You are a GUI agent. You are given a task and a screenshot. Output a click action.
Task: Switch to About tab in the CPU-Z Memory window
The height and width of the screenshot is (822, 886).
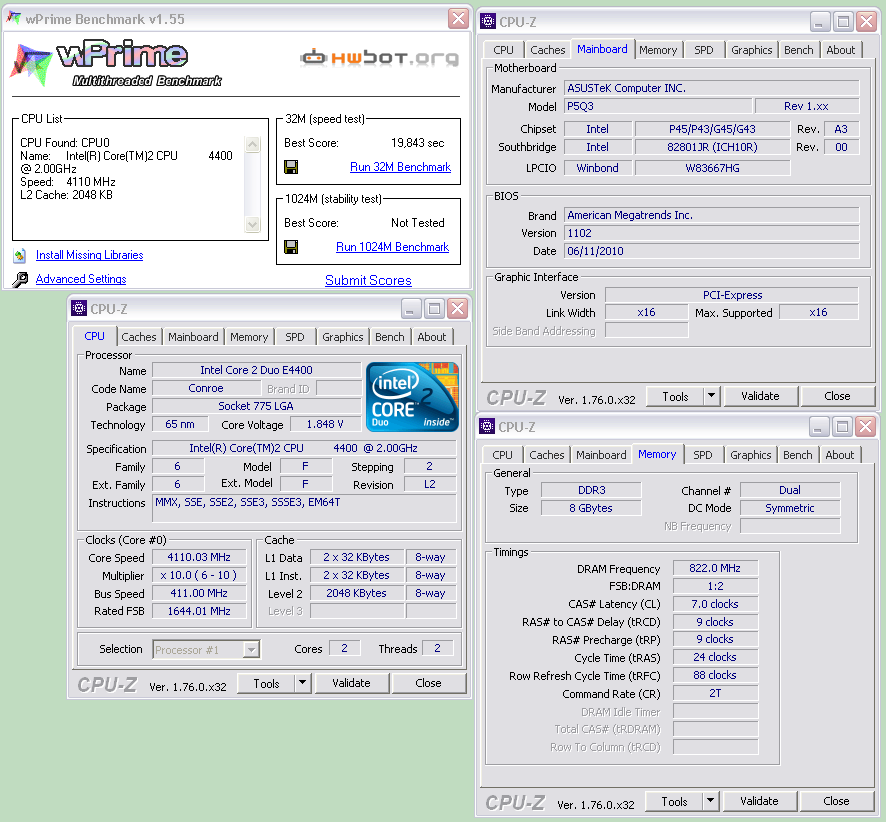(x=839, y=455)
